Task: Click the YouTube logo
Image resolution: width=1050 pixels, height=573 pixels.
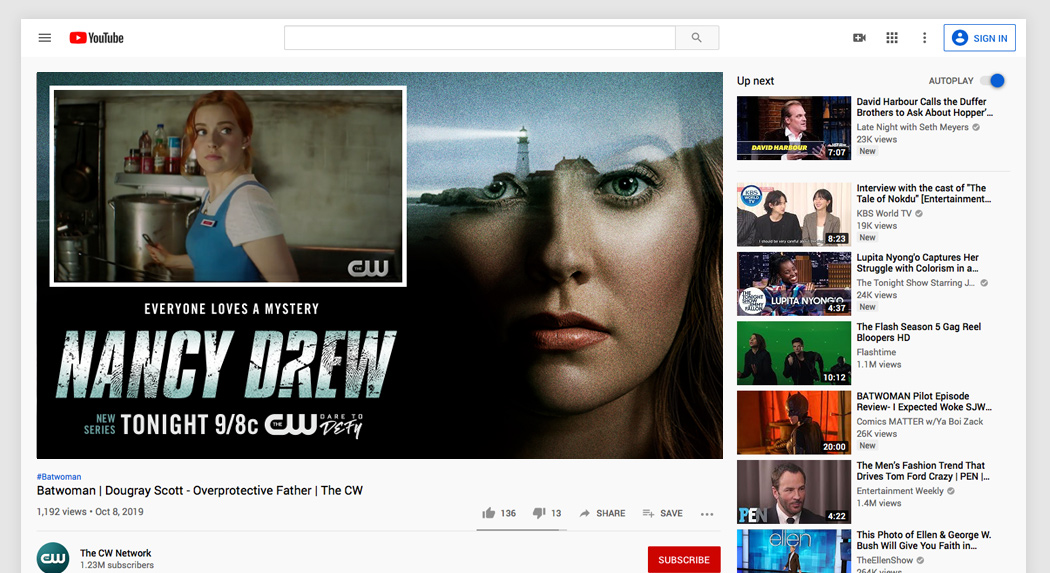Action: coord(96,38)
